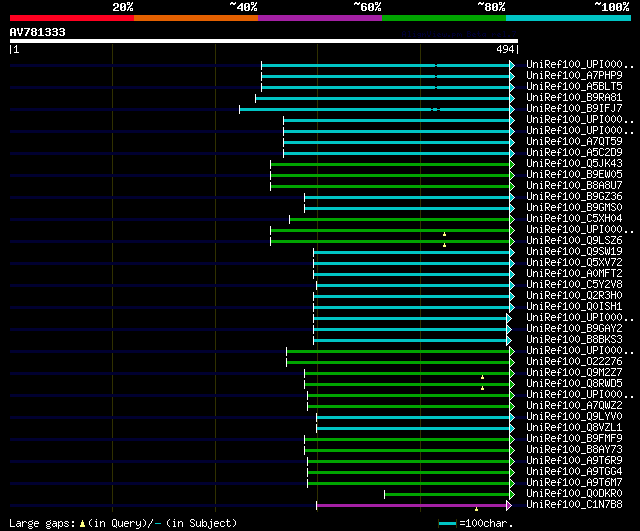Click the arrowhead ending the Q0DKR0 bar
Screen dimensions: 640x531
tap(512, 494)
